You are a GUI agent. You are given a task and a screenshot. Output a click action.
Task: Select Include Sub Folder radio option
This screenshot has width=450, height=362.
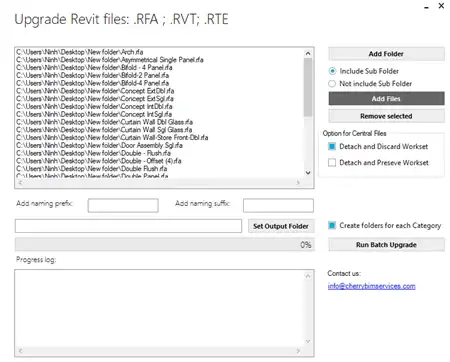pos(332,71)
